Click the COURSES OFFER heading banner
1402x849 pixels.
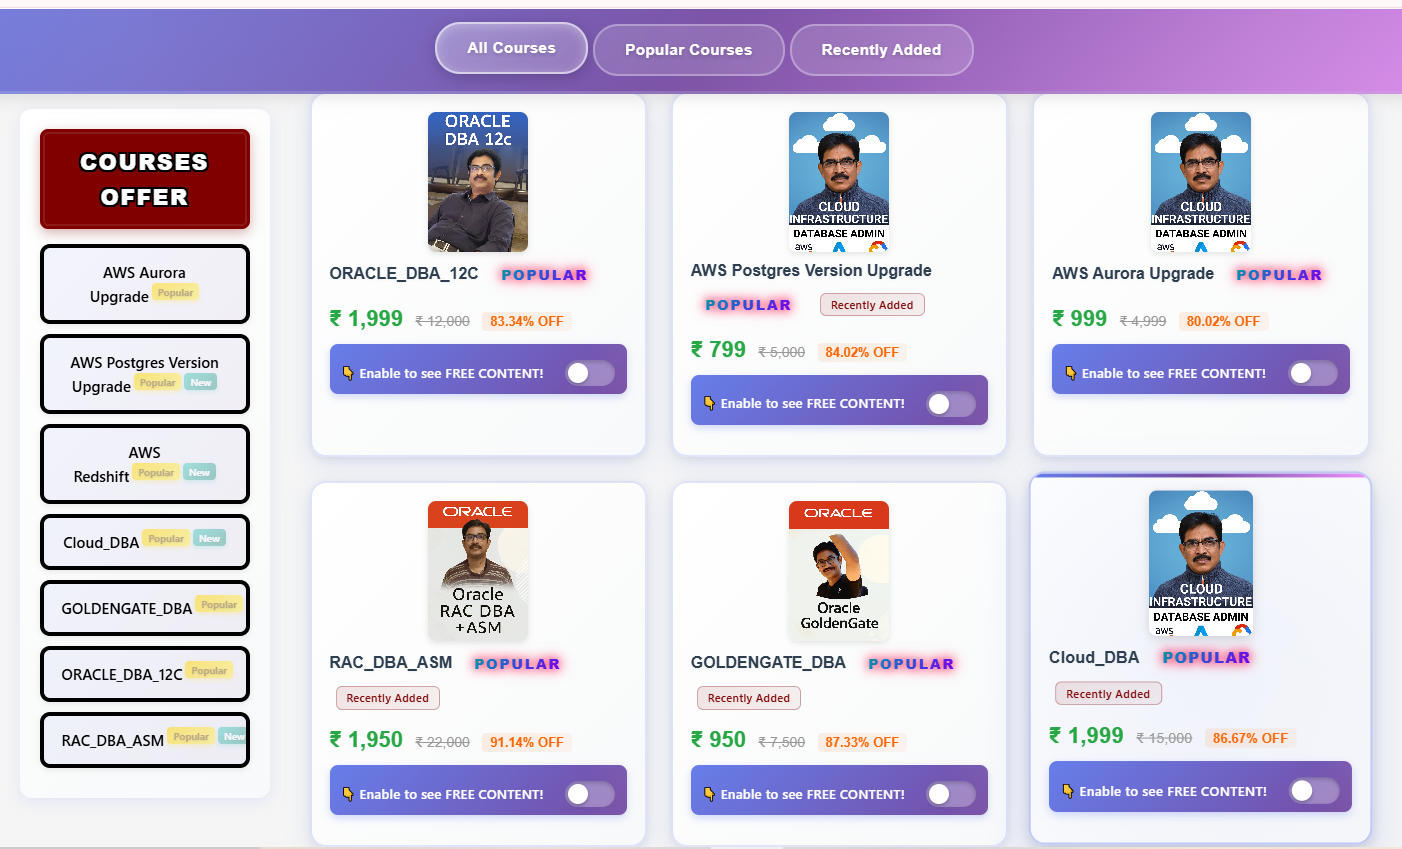(144, 179)
